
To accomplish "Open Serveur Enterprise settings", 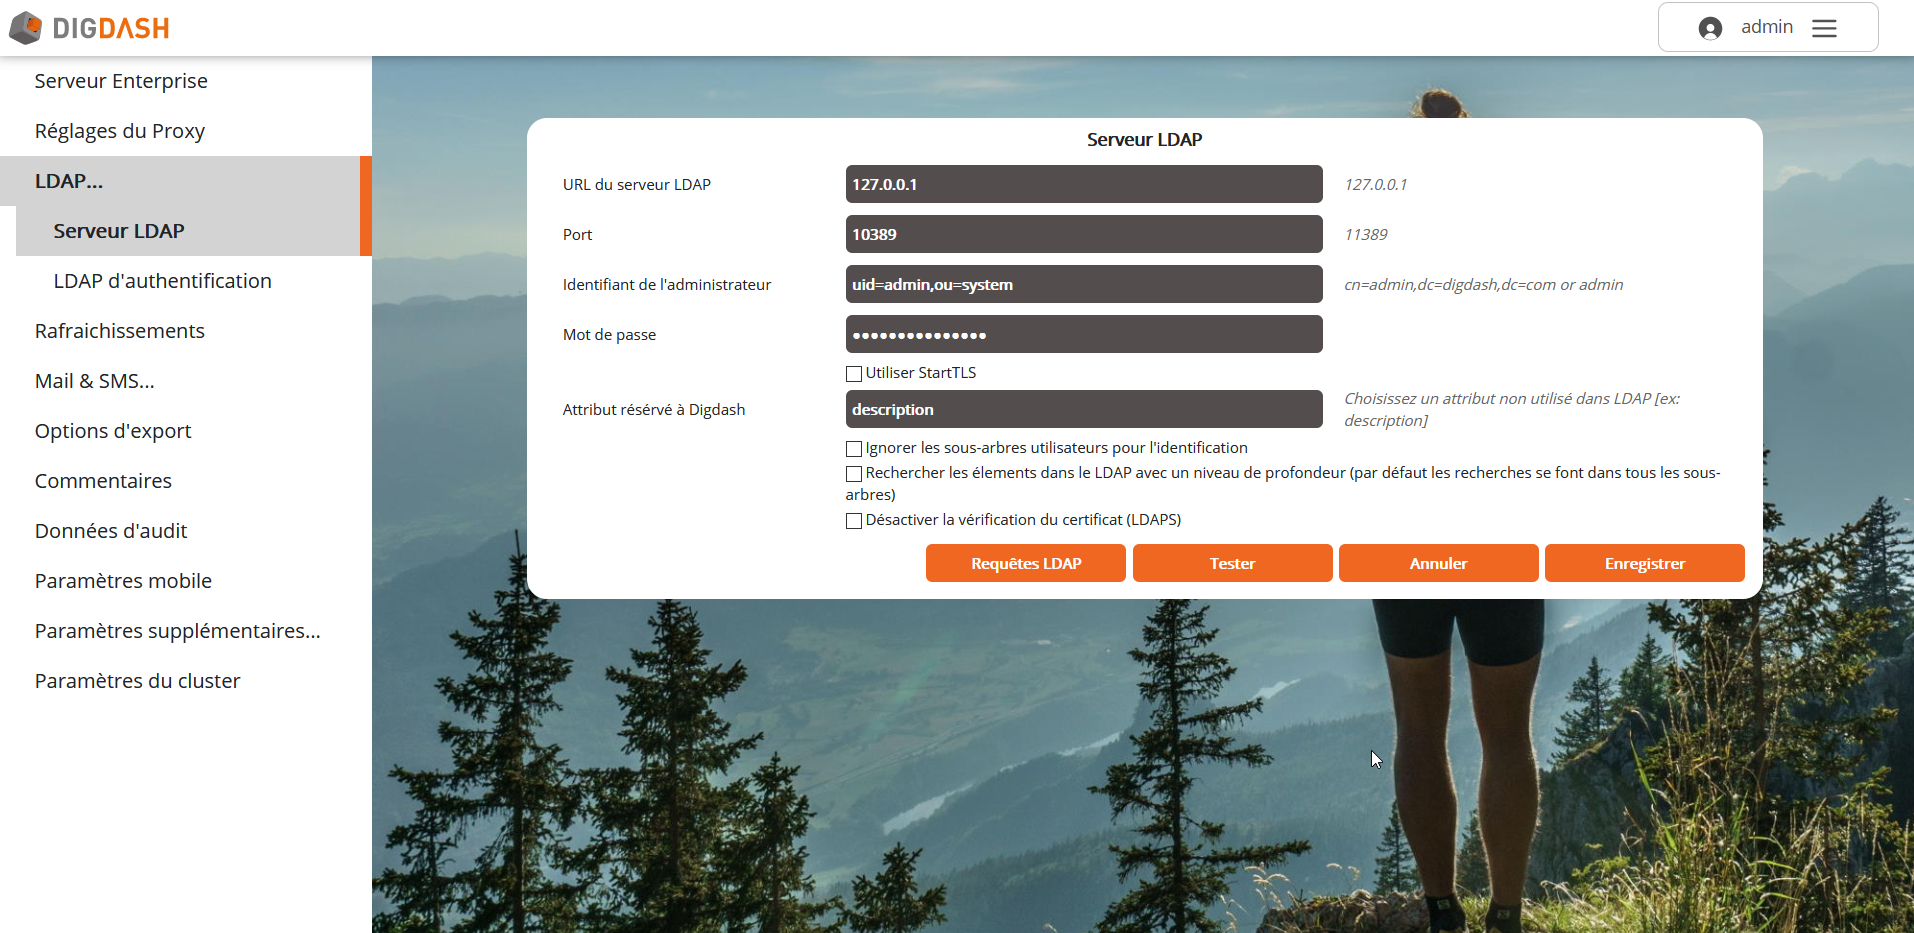I will [x=121, y=81].
